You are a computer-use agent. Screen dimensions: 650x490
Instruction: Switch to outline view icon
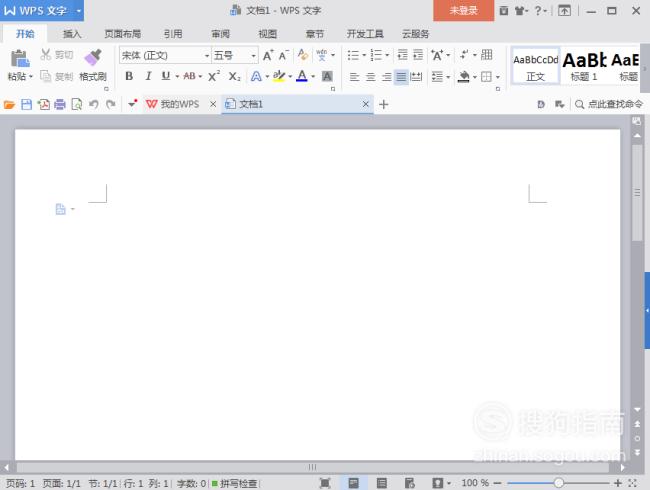[x=381, y=483]
